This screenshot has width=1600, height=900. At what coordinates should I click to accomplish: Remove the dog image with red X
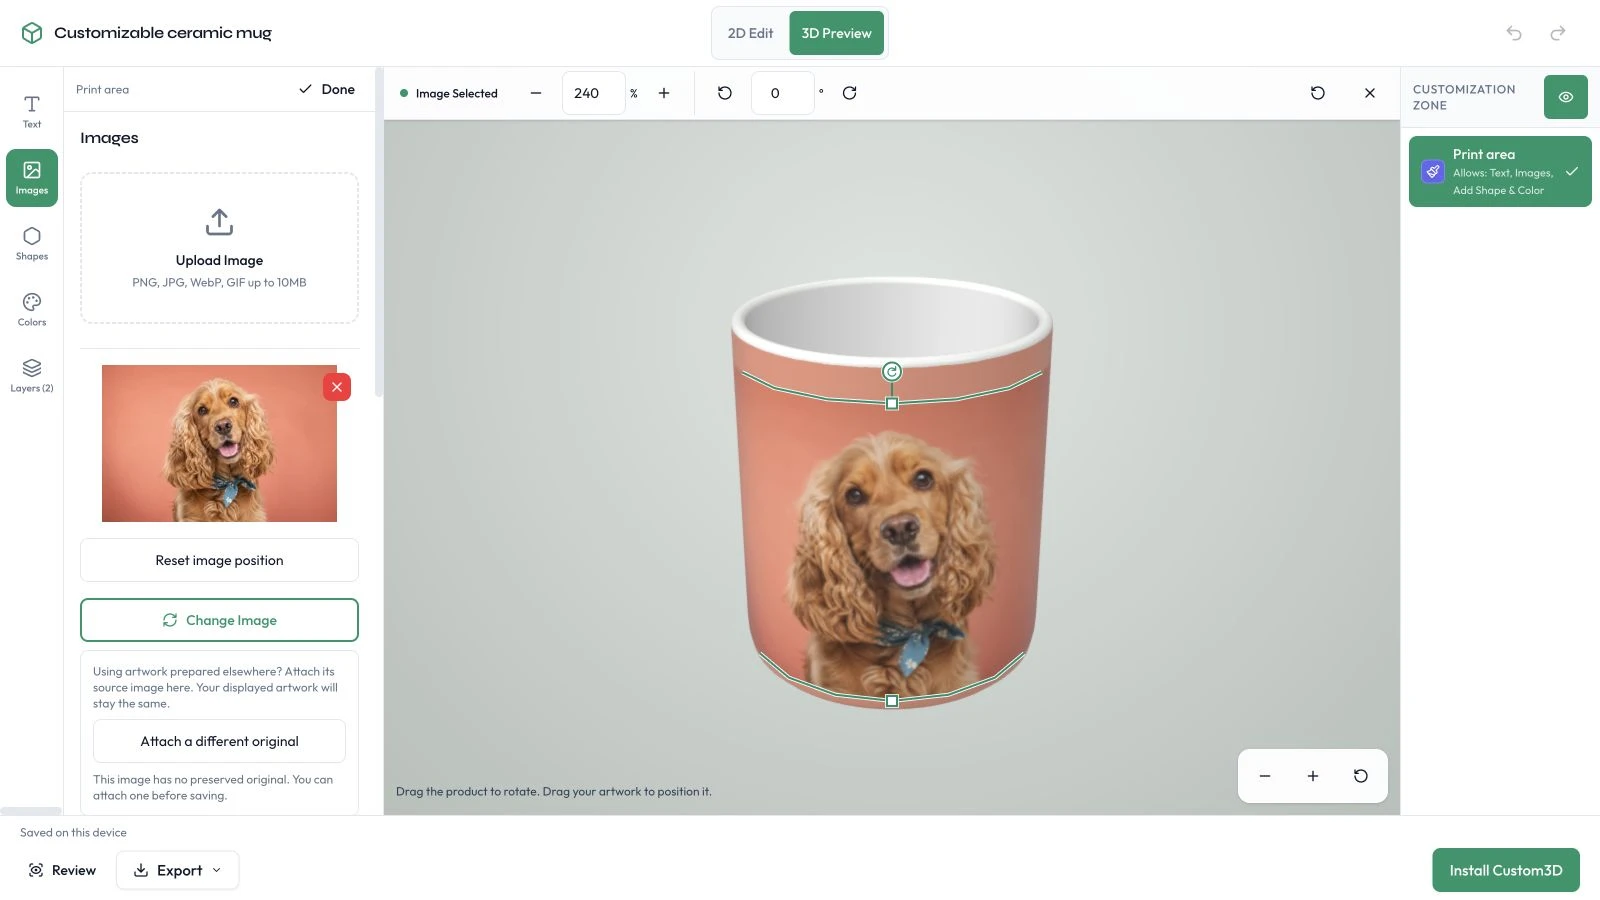pos(337,387)
